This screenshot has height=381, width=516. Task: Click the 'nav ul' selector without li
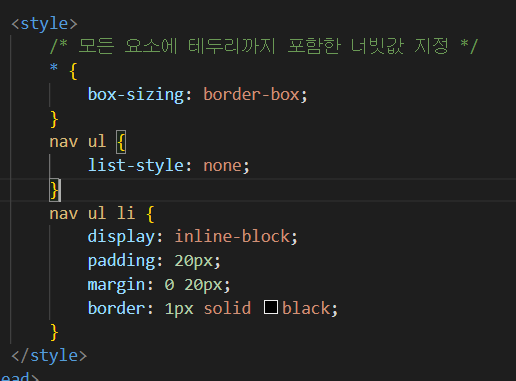click(x=78, y=141)
